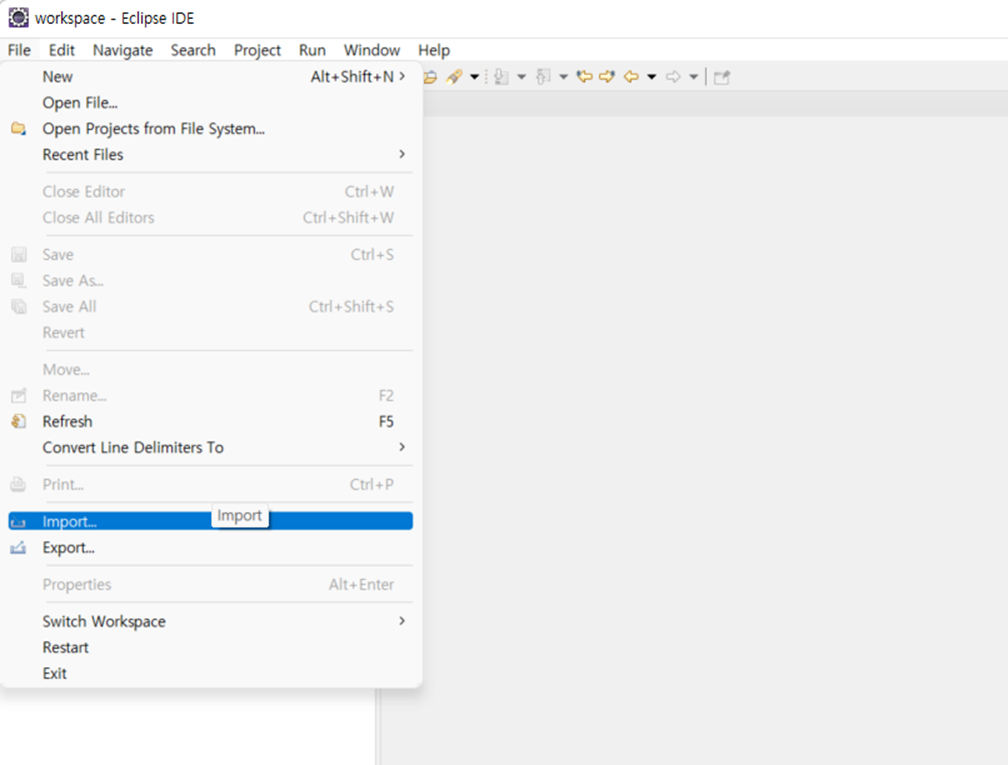Viewport: 1008px width, 765px height.
Task: Open the Navigate menu
Action: coord(123,50)
